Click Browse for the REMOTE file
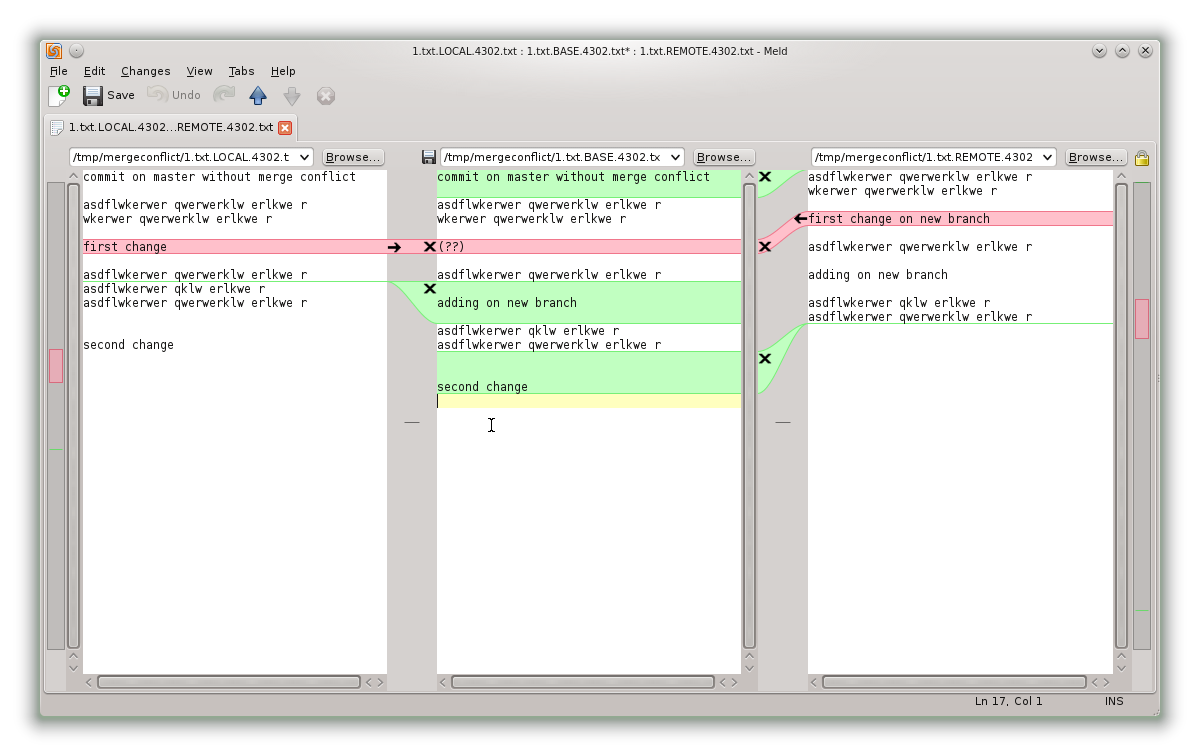This screenshot has width=1200, height=756. tap(1096, 157)
